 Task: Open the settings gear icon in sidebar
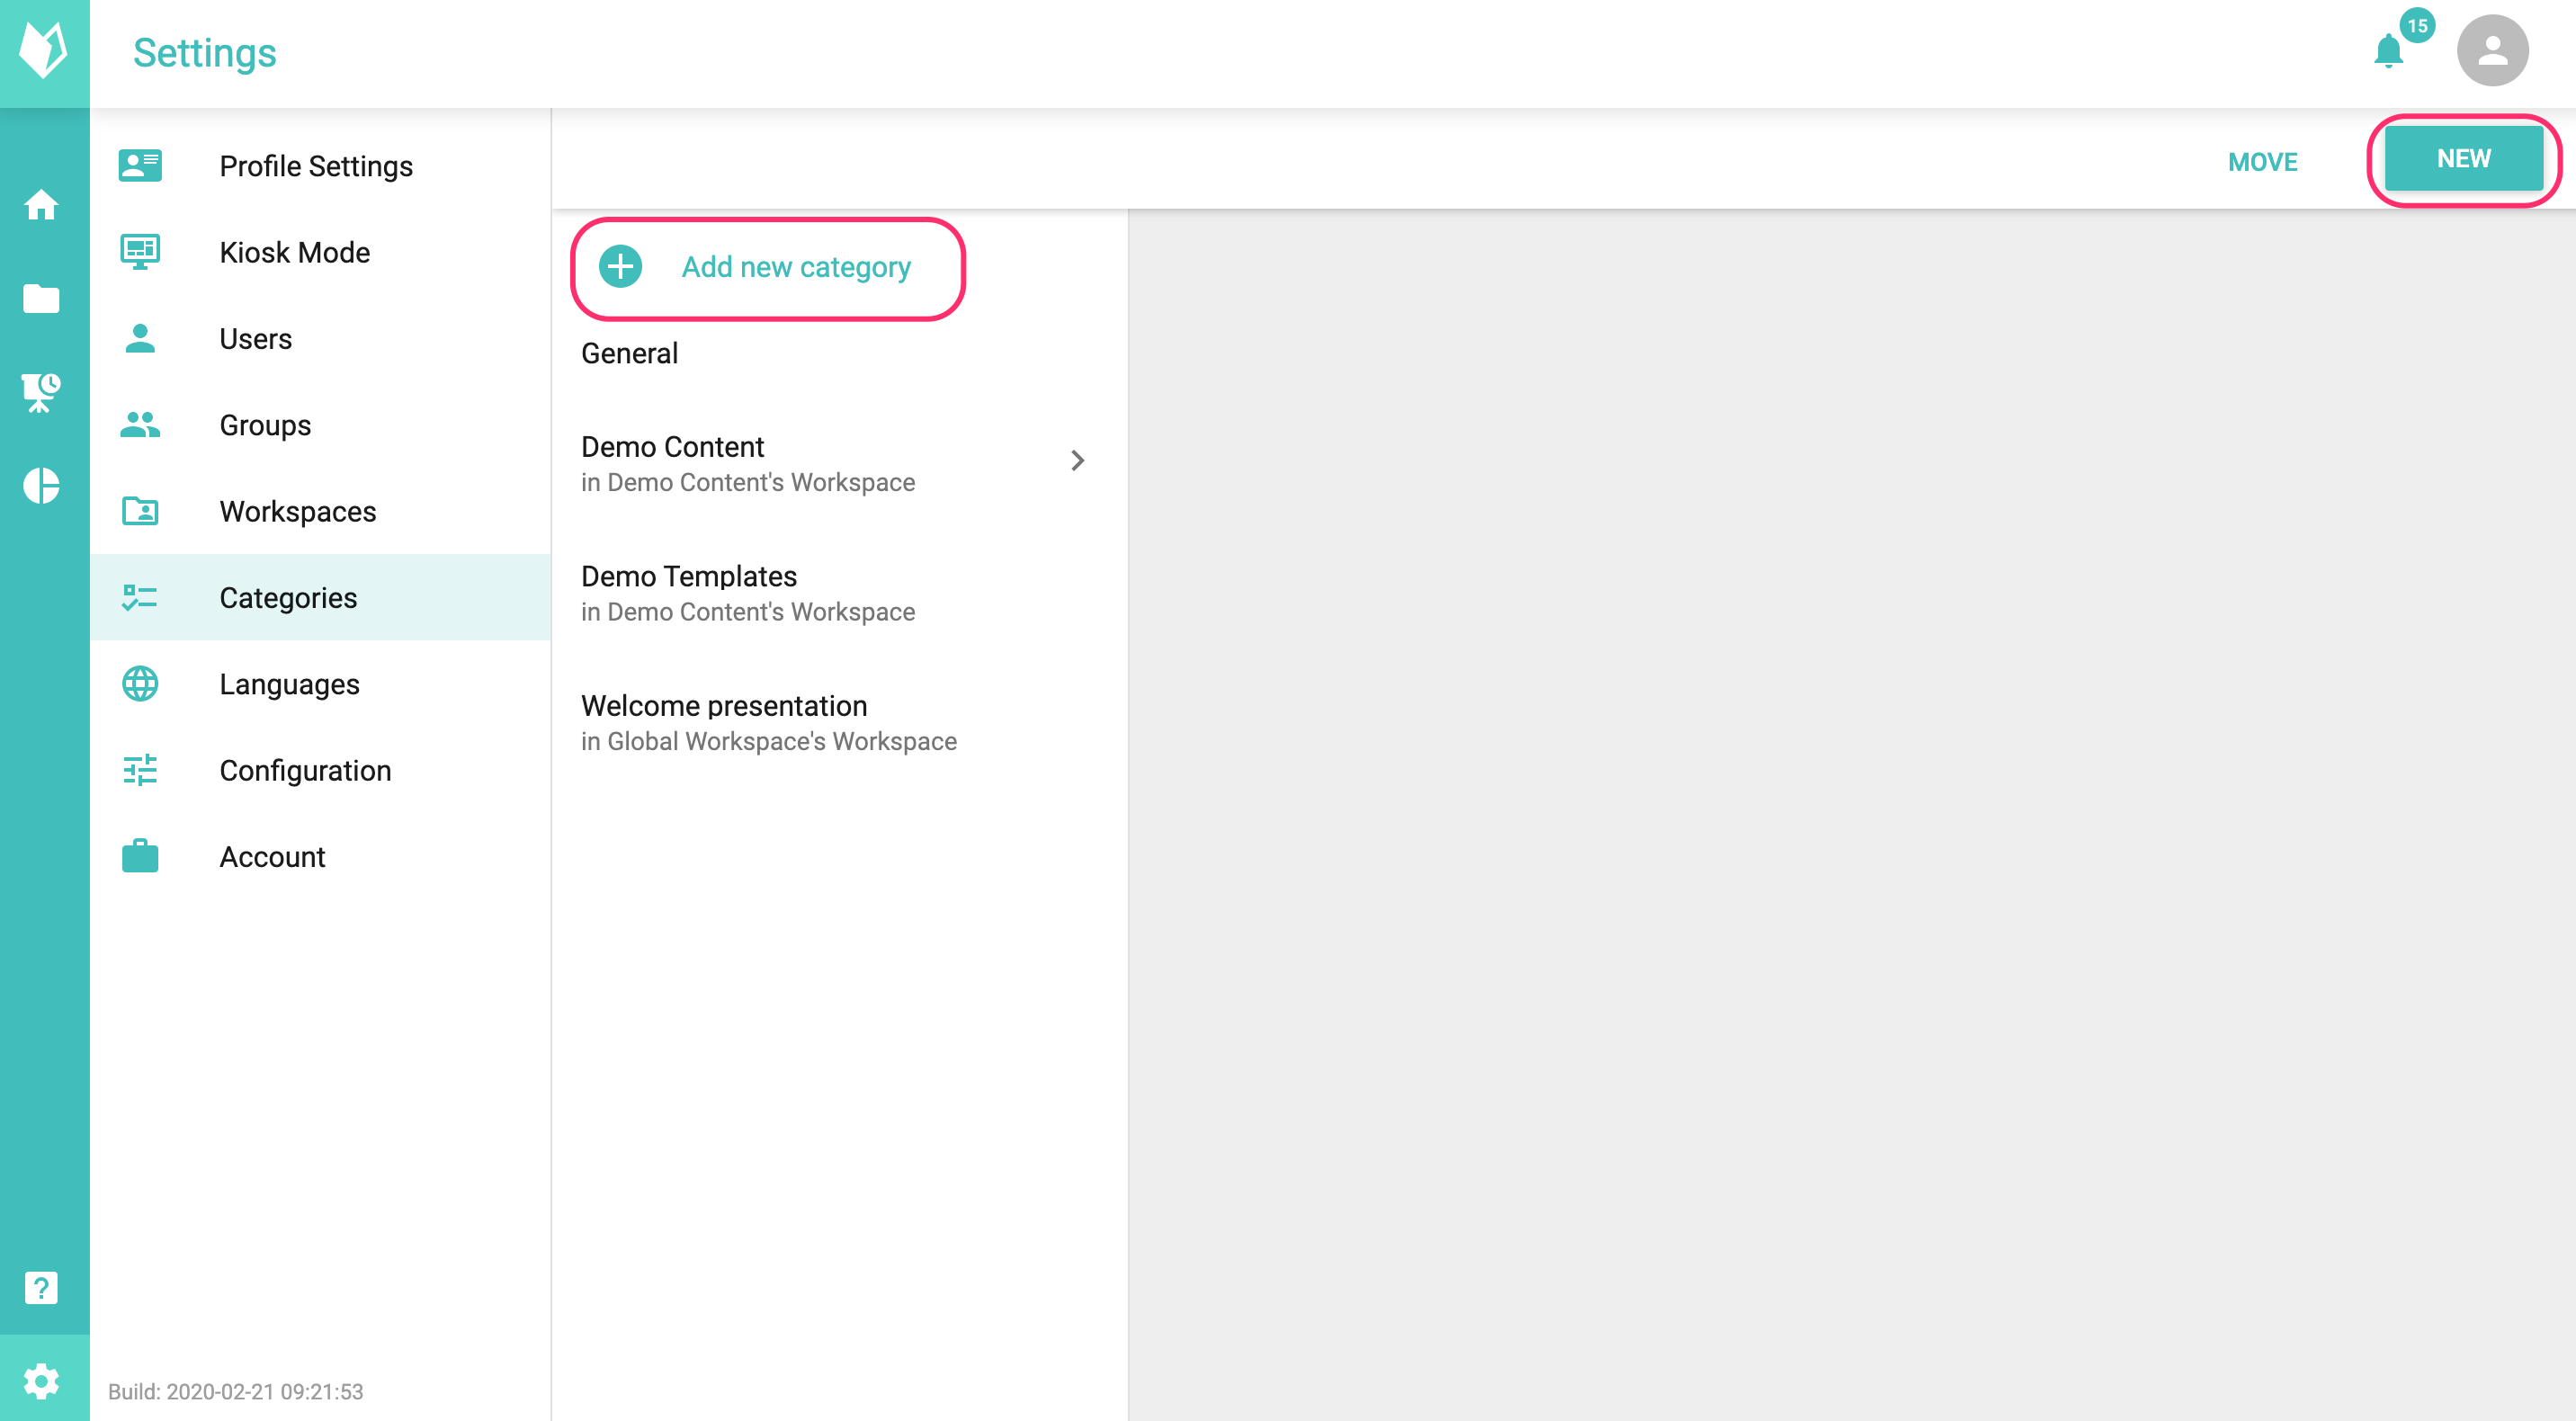(41, 1381)
